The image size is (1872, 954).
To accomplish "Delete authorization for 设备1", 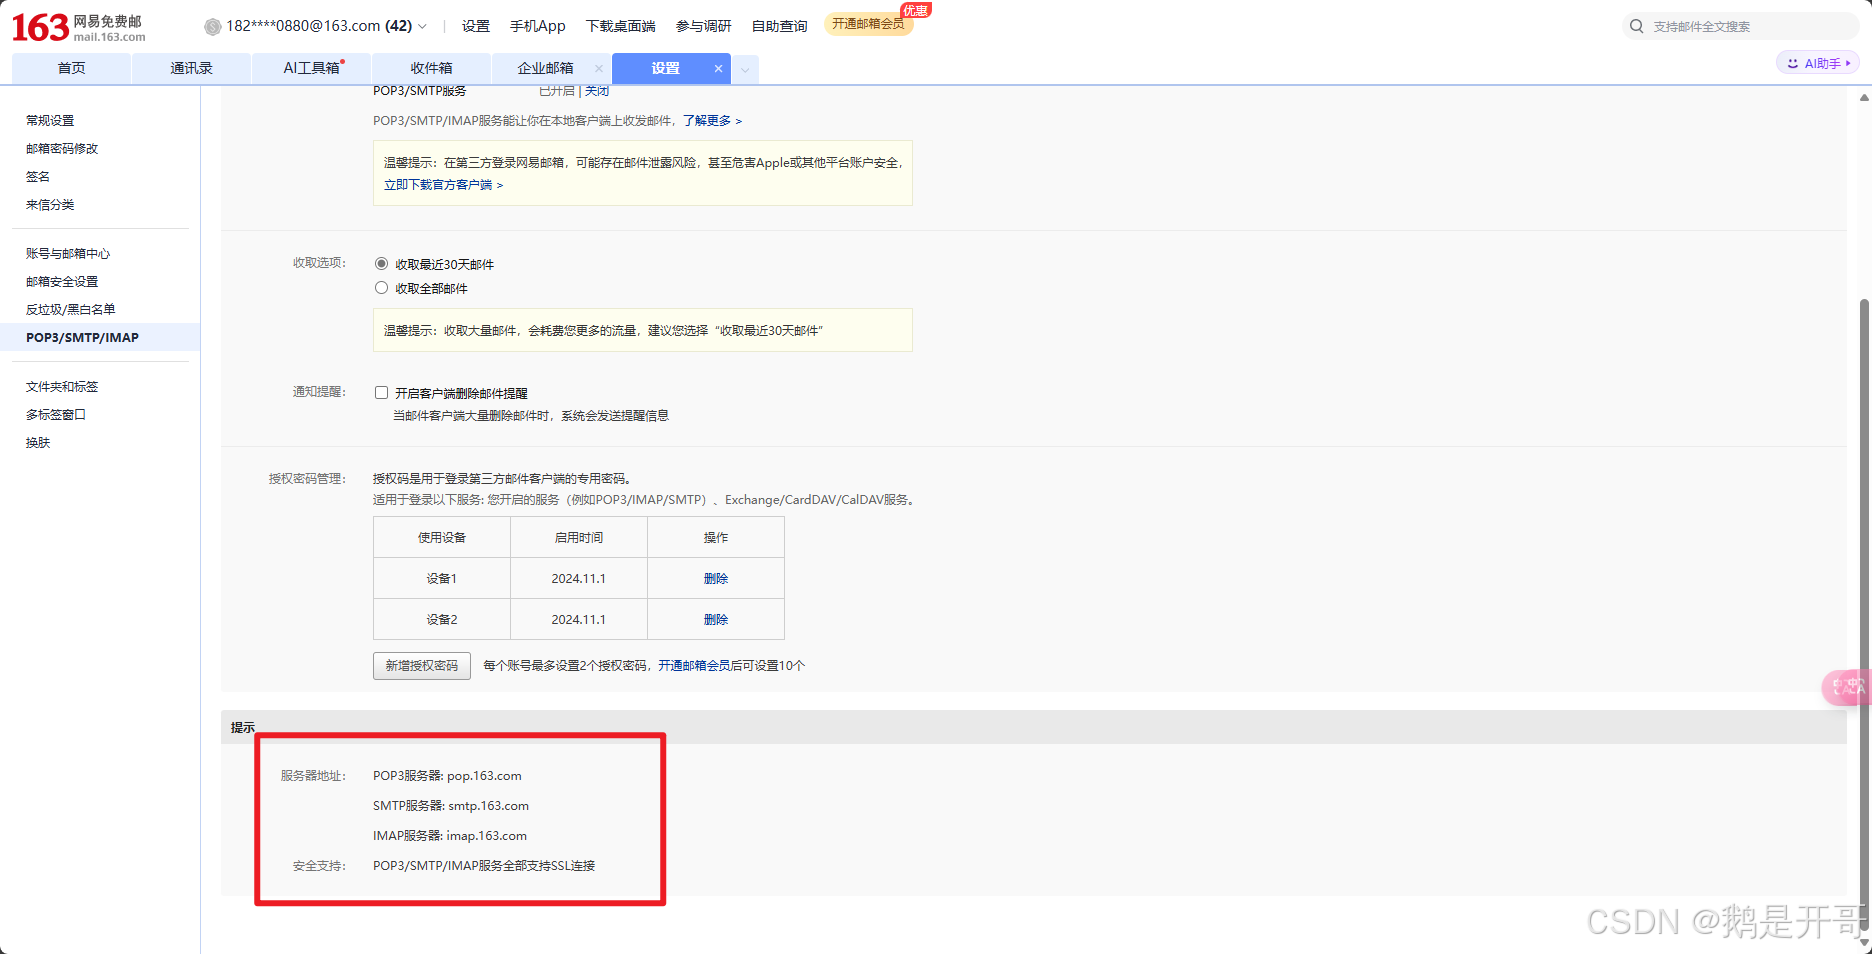I will click(716, 578).
